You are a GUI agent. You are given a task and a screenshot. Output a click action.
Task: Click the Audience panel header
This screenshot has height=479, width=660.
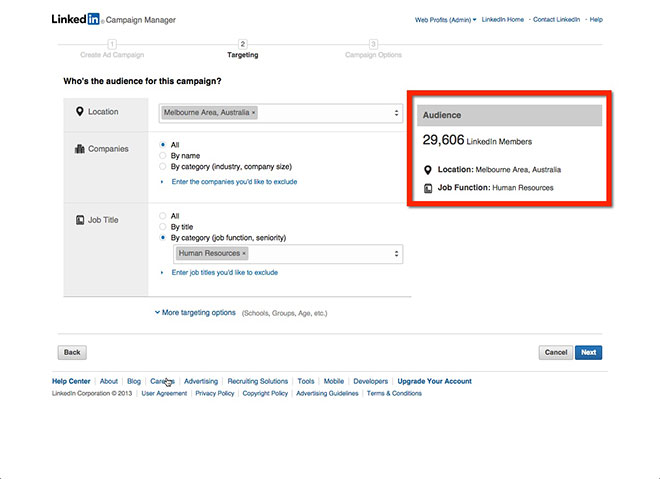(509, 115)
